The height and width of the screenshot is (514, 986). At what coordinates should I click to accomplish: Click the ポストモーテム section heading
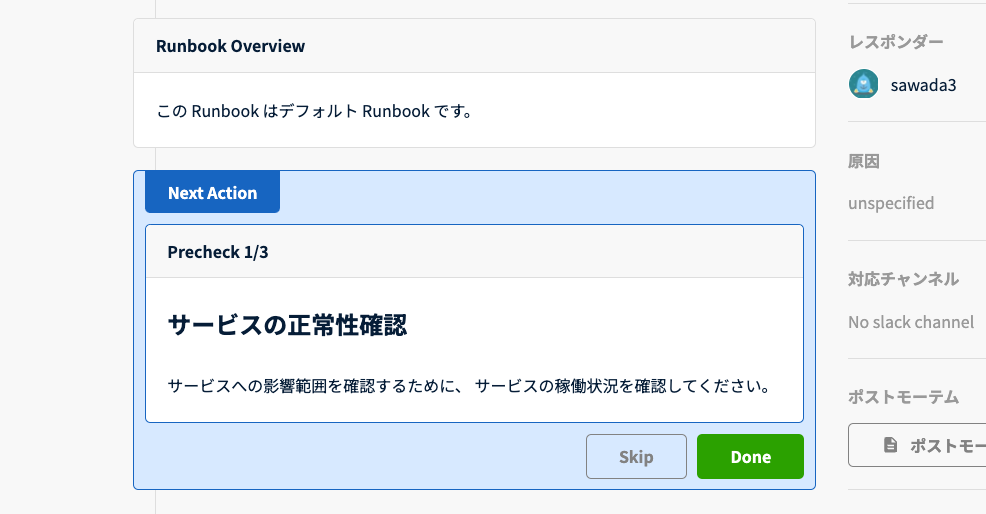[x=903, y=397]
